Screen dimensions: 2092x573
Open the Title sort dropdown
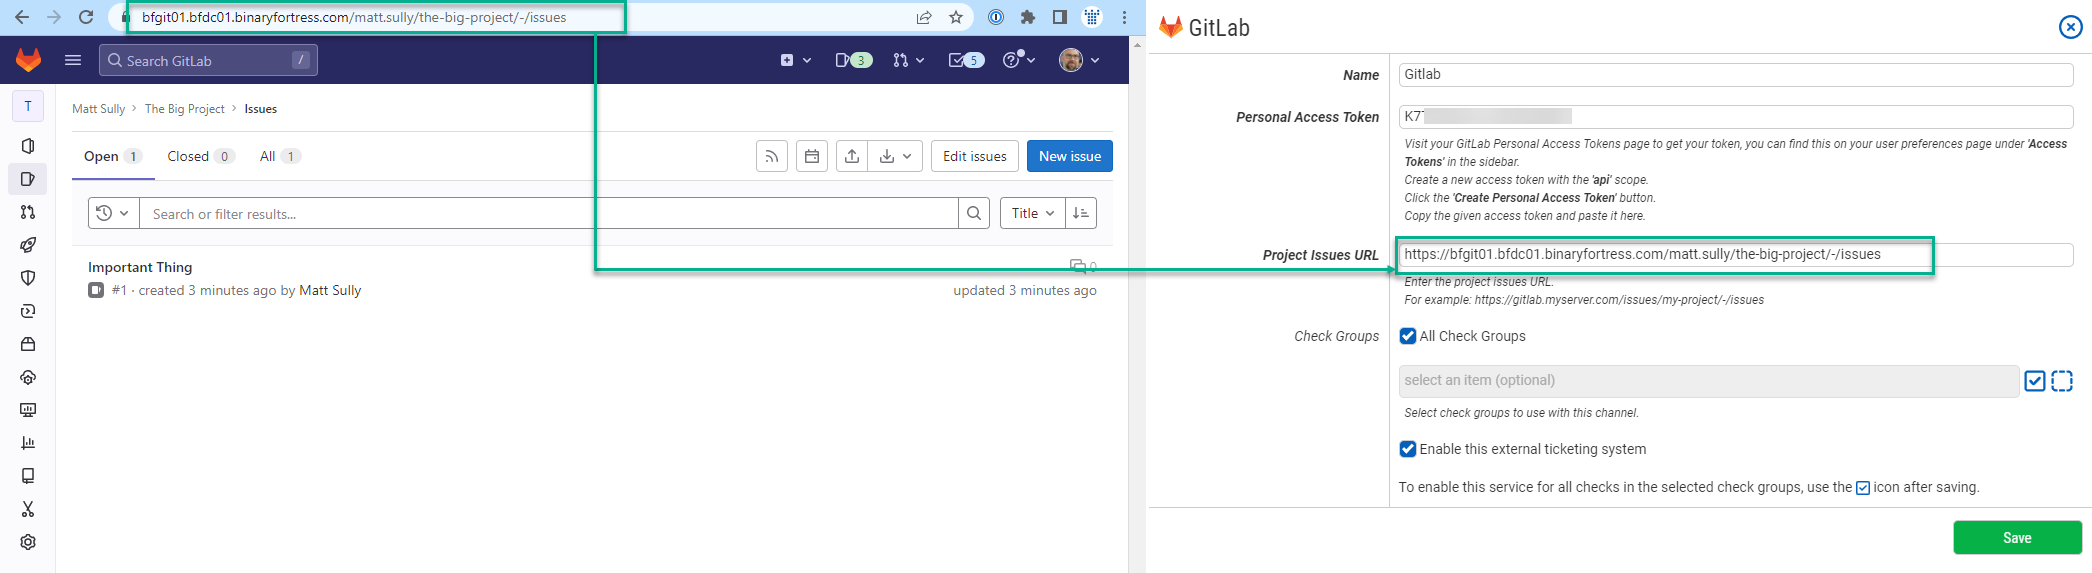1032,213
